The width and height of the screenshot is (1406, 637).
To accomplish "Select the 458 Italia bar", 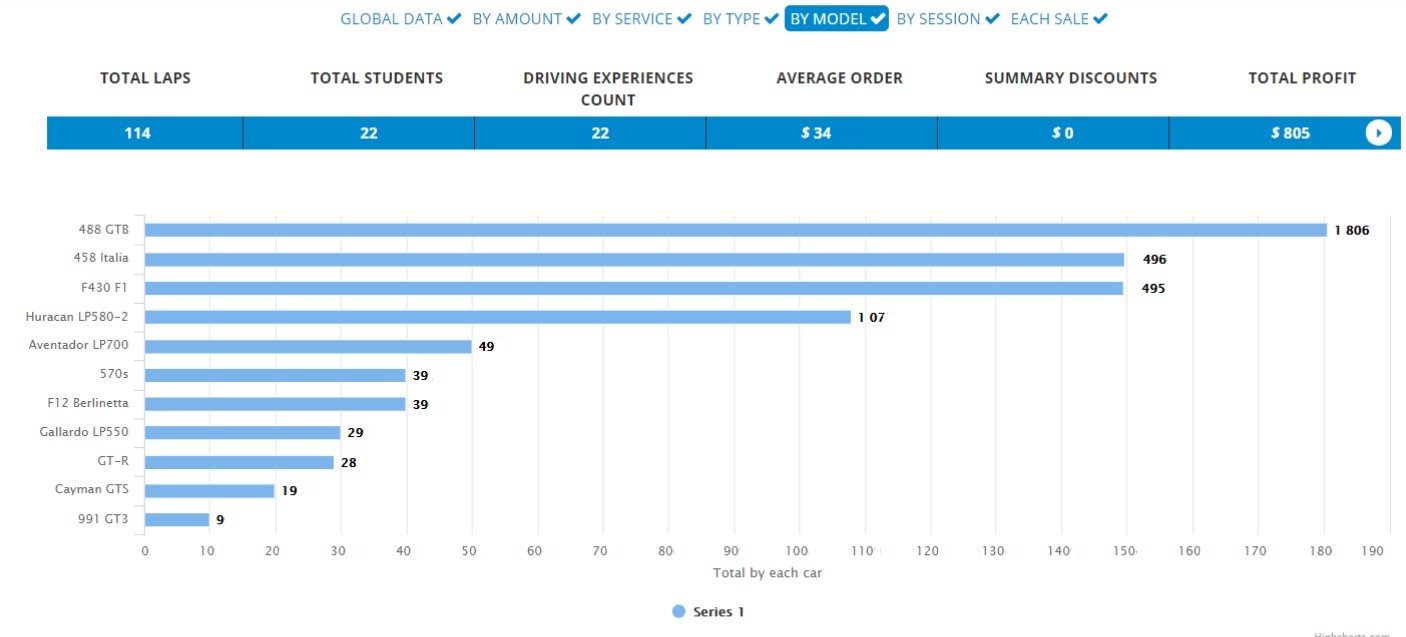I will [x=634, y=259].
